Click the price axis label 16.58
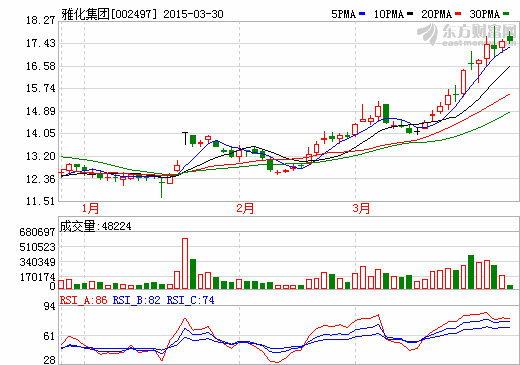The height and width of the screenshot is (365, 520). point(40,66)
